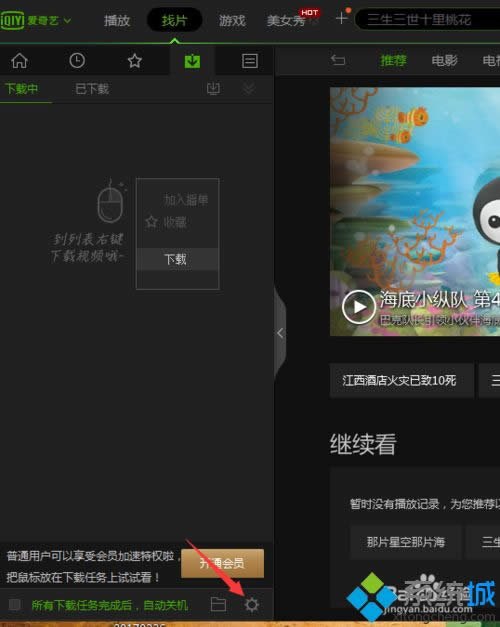
Task: Open download folder icon at bottom
Action: pos(218,604)
